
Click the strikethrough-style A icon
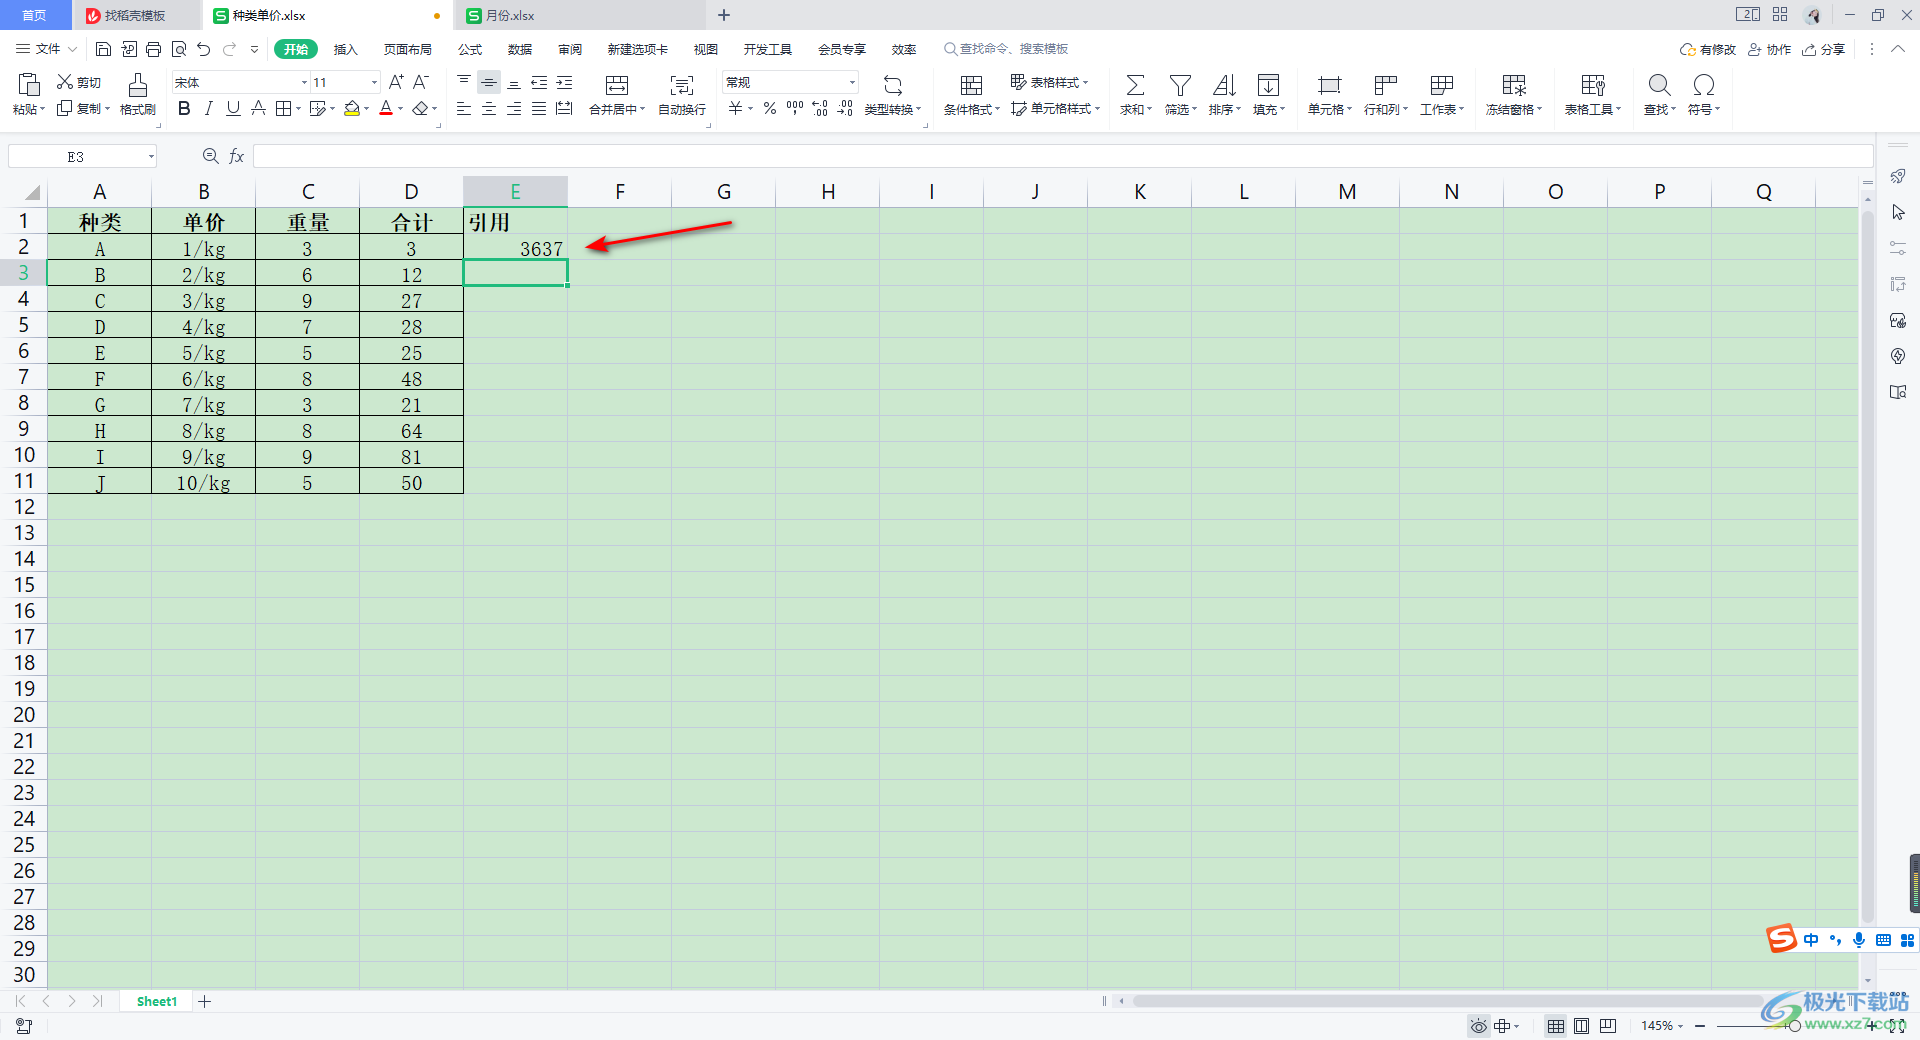(x=258, y=108)
